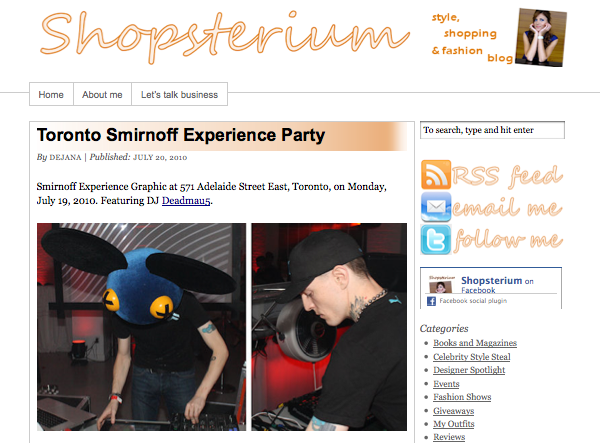Follow the Deadmau5 hyperlink
This screenshot has width=600, height=443.
(x=186, y=201)
